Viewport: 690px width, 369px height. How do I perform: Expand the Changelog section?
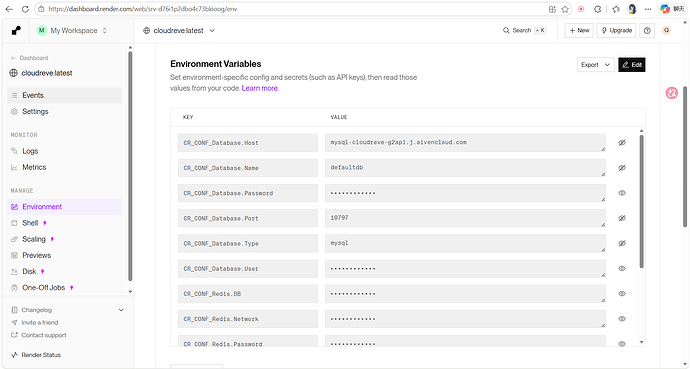121,310
